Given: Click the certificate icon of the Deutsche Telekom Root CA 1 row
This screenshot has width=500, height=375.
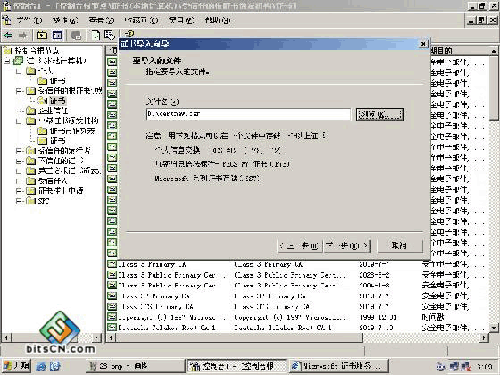Looking at the screenshot, I should coord(112,327).
